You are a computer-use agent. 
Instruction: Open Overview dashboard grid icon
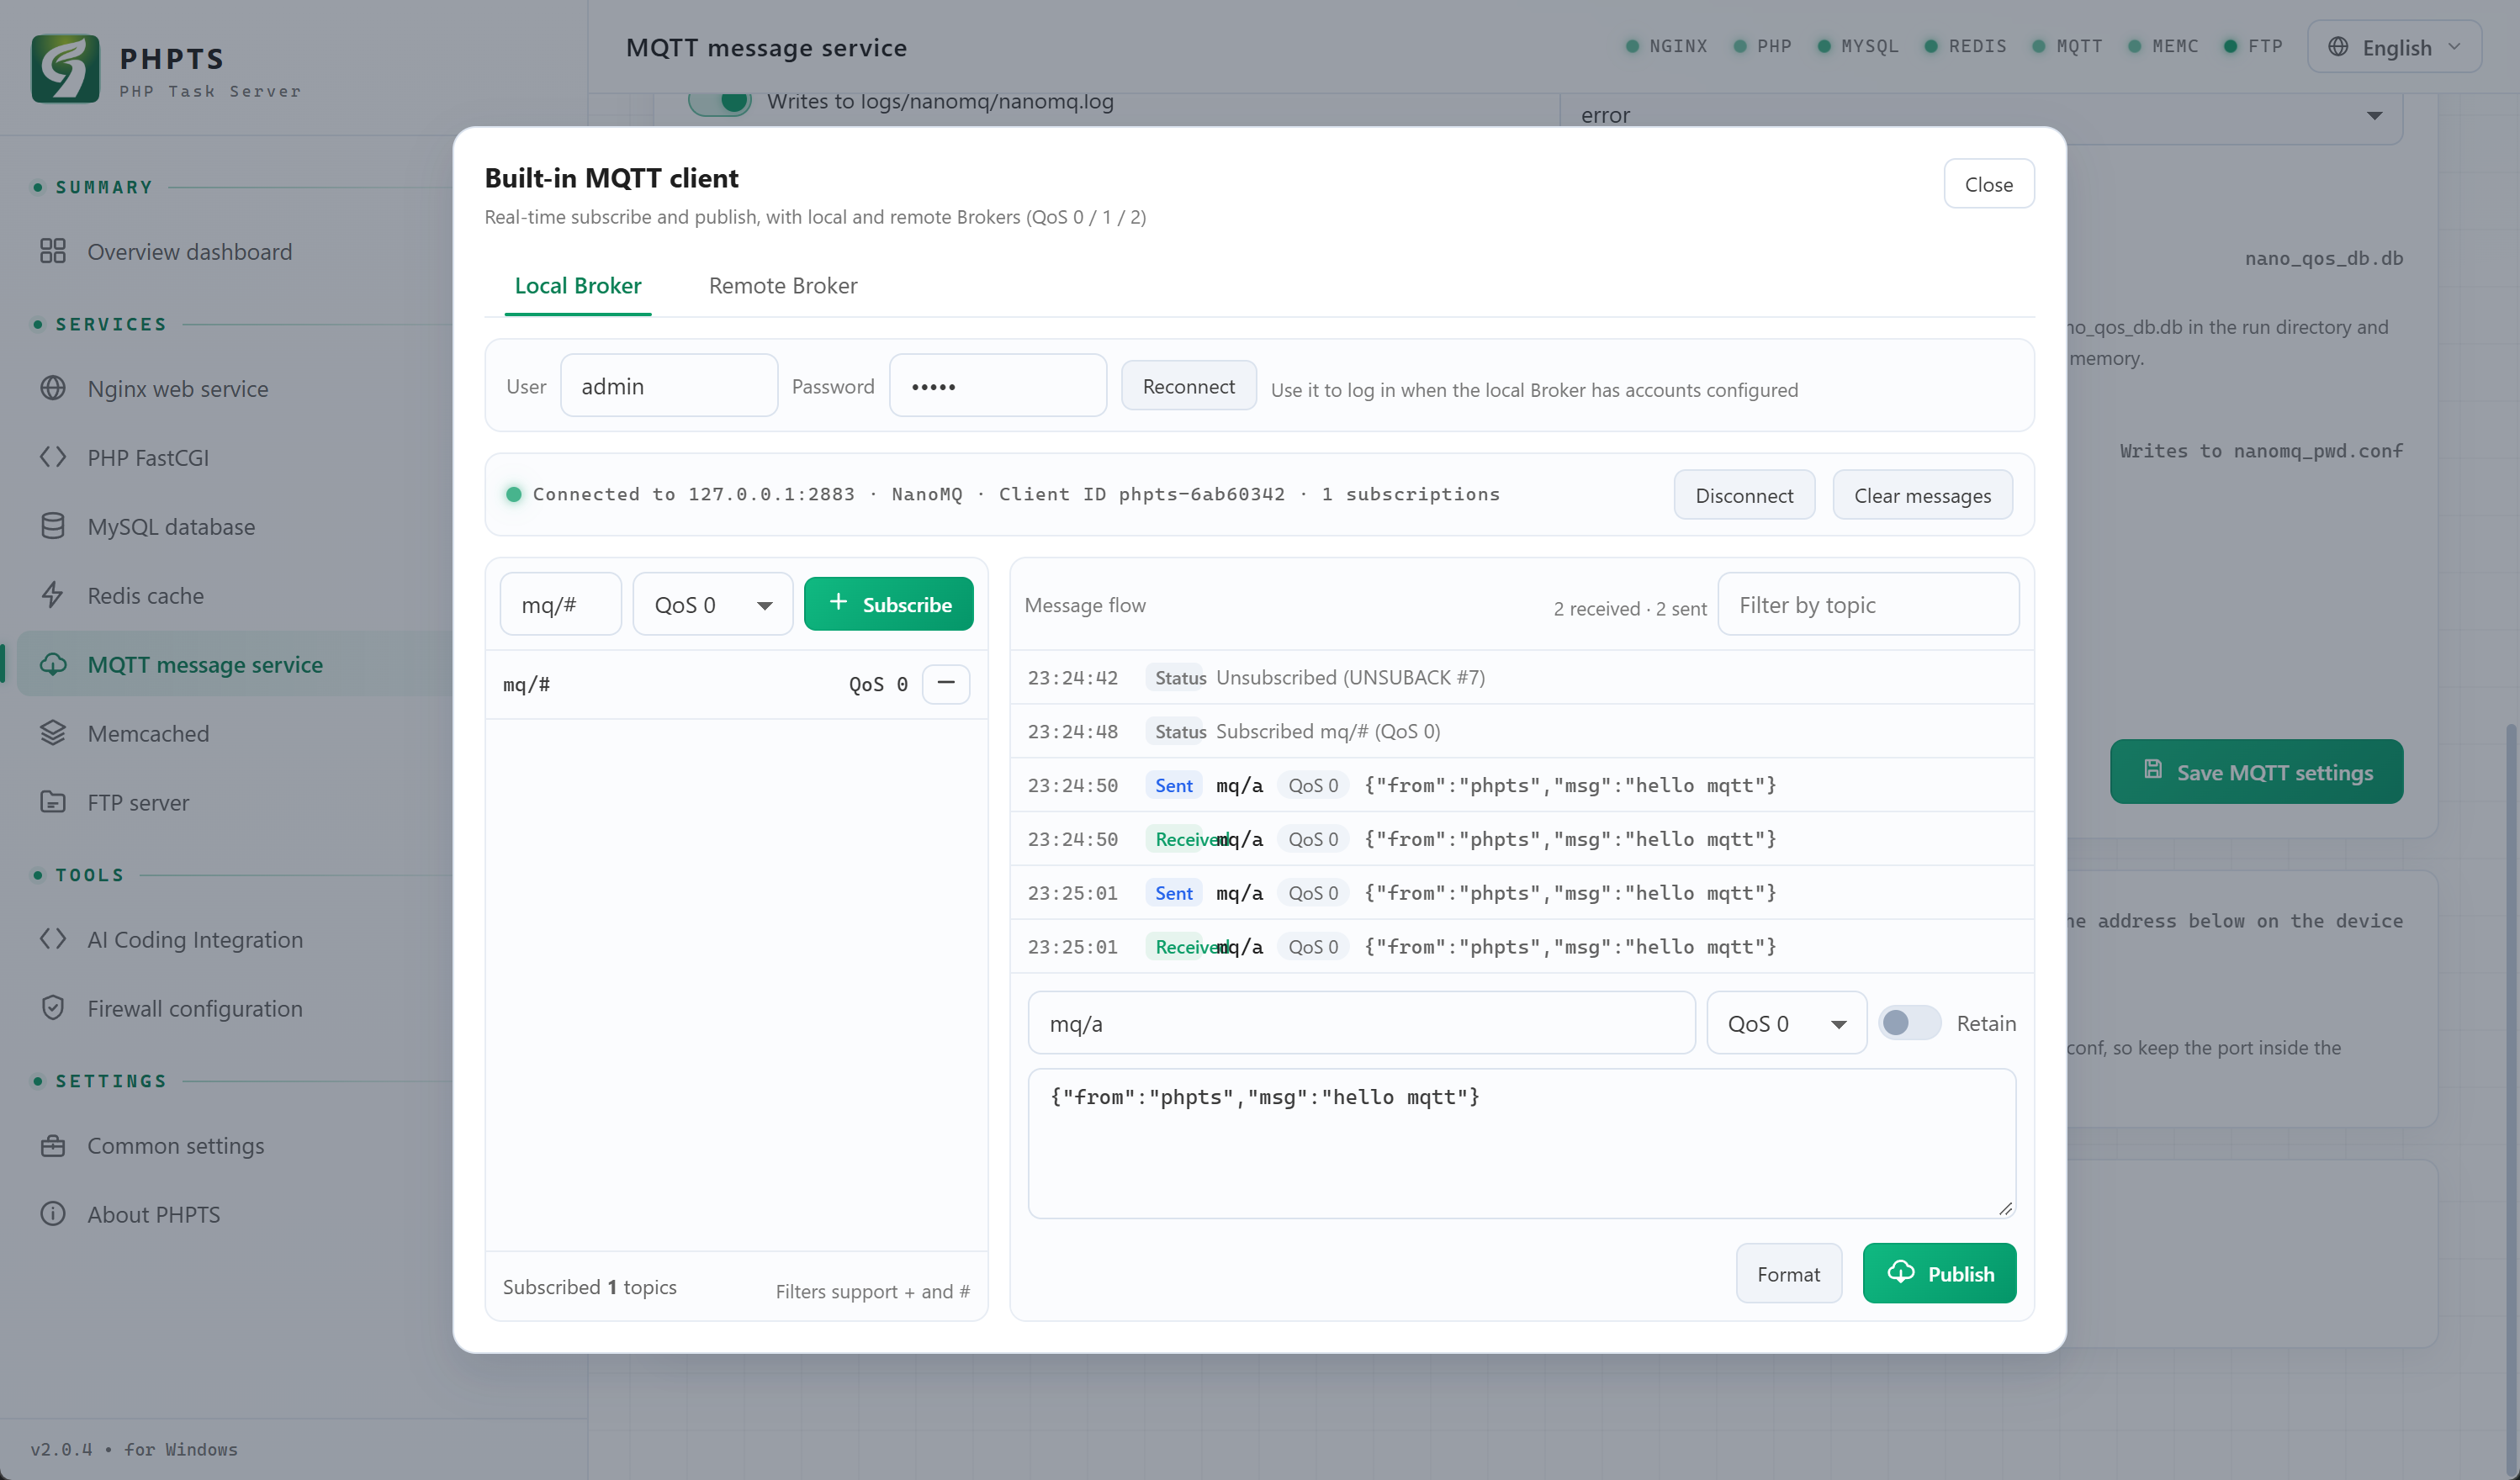coord(53,251)
